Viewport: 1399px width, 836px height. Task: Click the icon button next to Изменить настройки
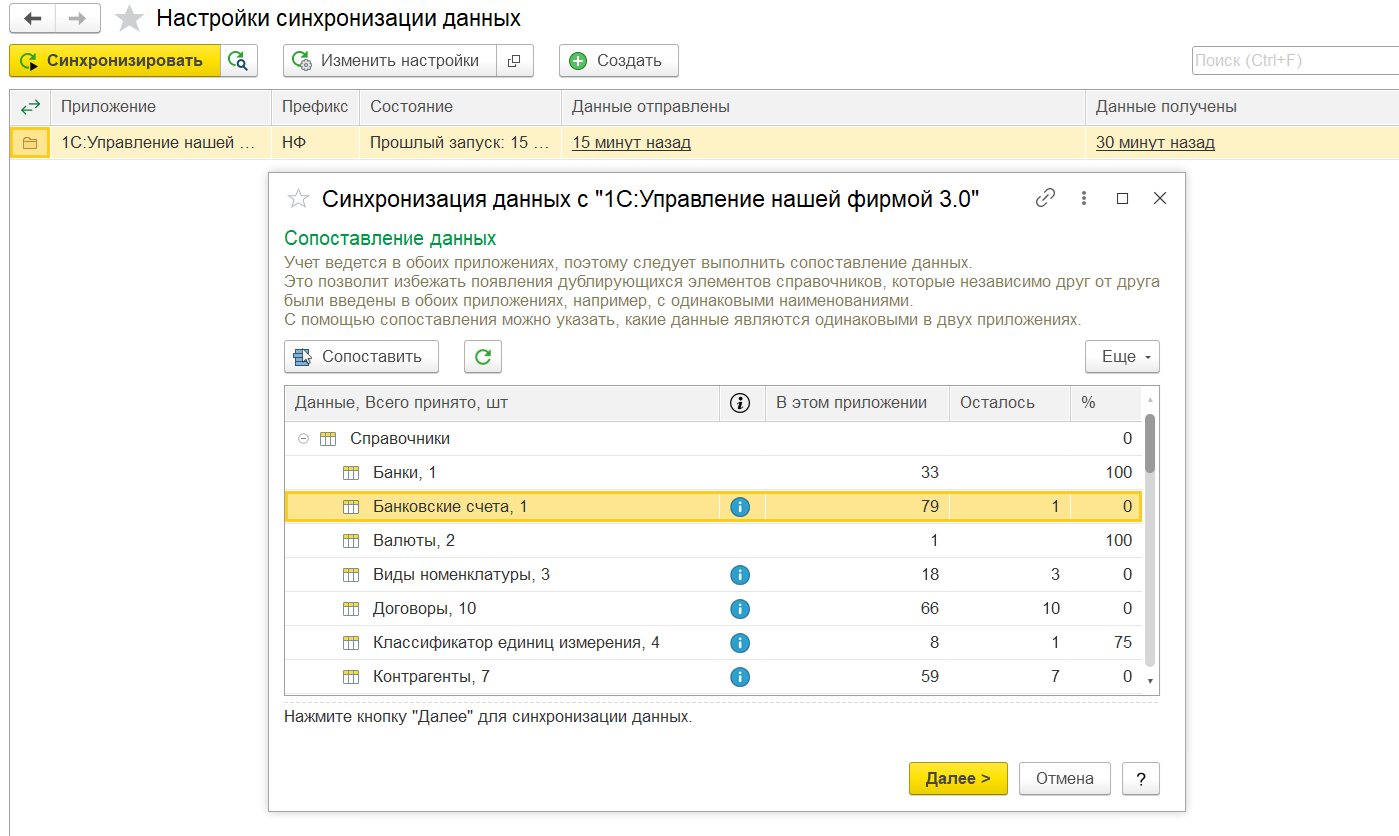[x=514, y=61]
